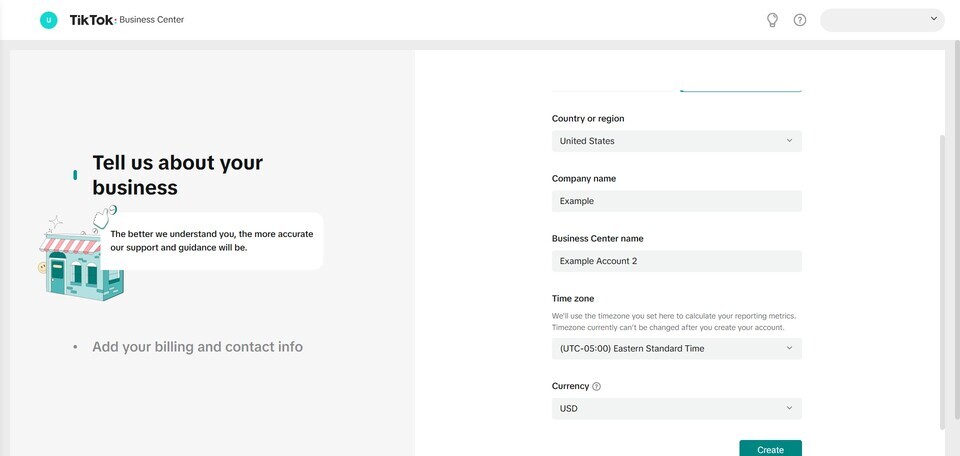
Task: Click the teal progress bar segment above the form
Action: point(740,91)
